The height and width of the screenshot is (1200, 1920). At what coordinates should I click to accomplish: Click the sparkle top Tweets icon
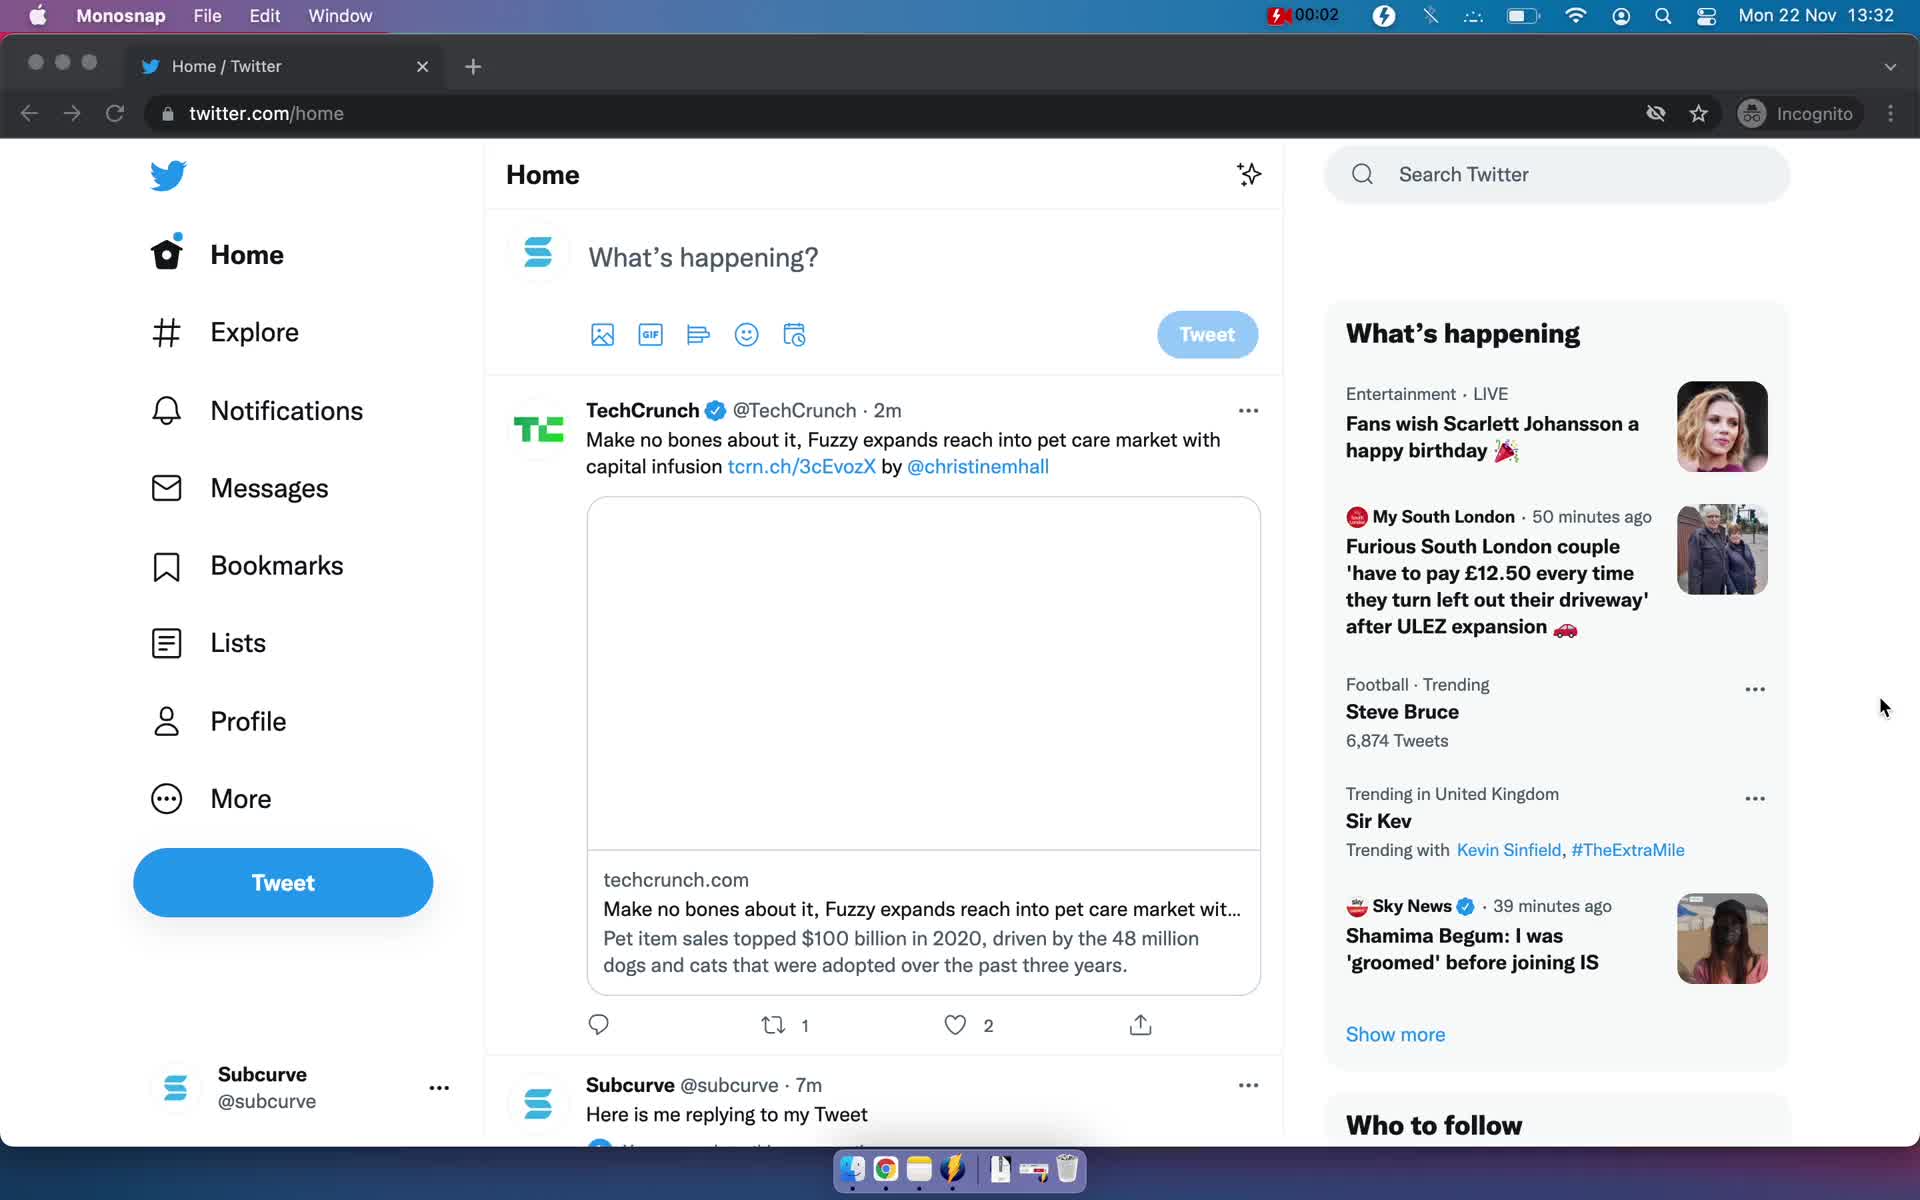tap(1248, 174)
